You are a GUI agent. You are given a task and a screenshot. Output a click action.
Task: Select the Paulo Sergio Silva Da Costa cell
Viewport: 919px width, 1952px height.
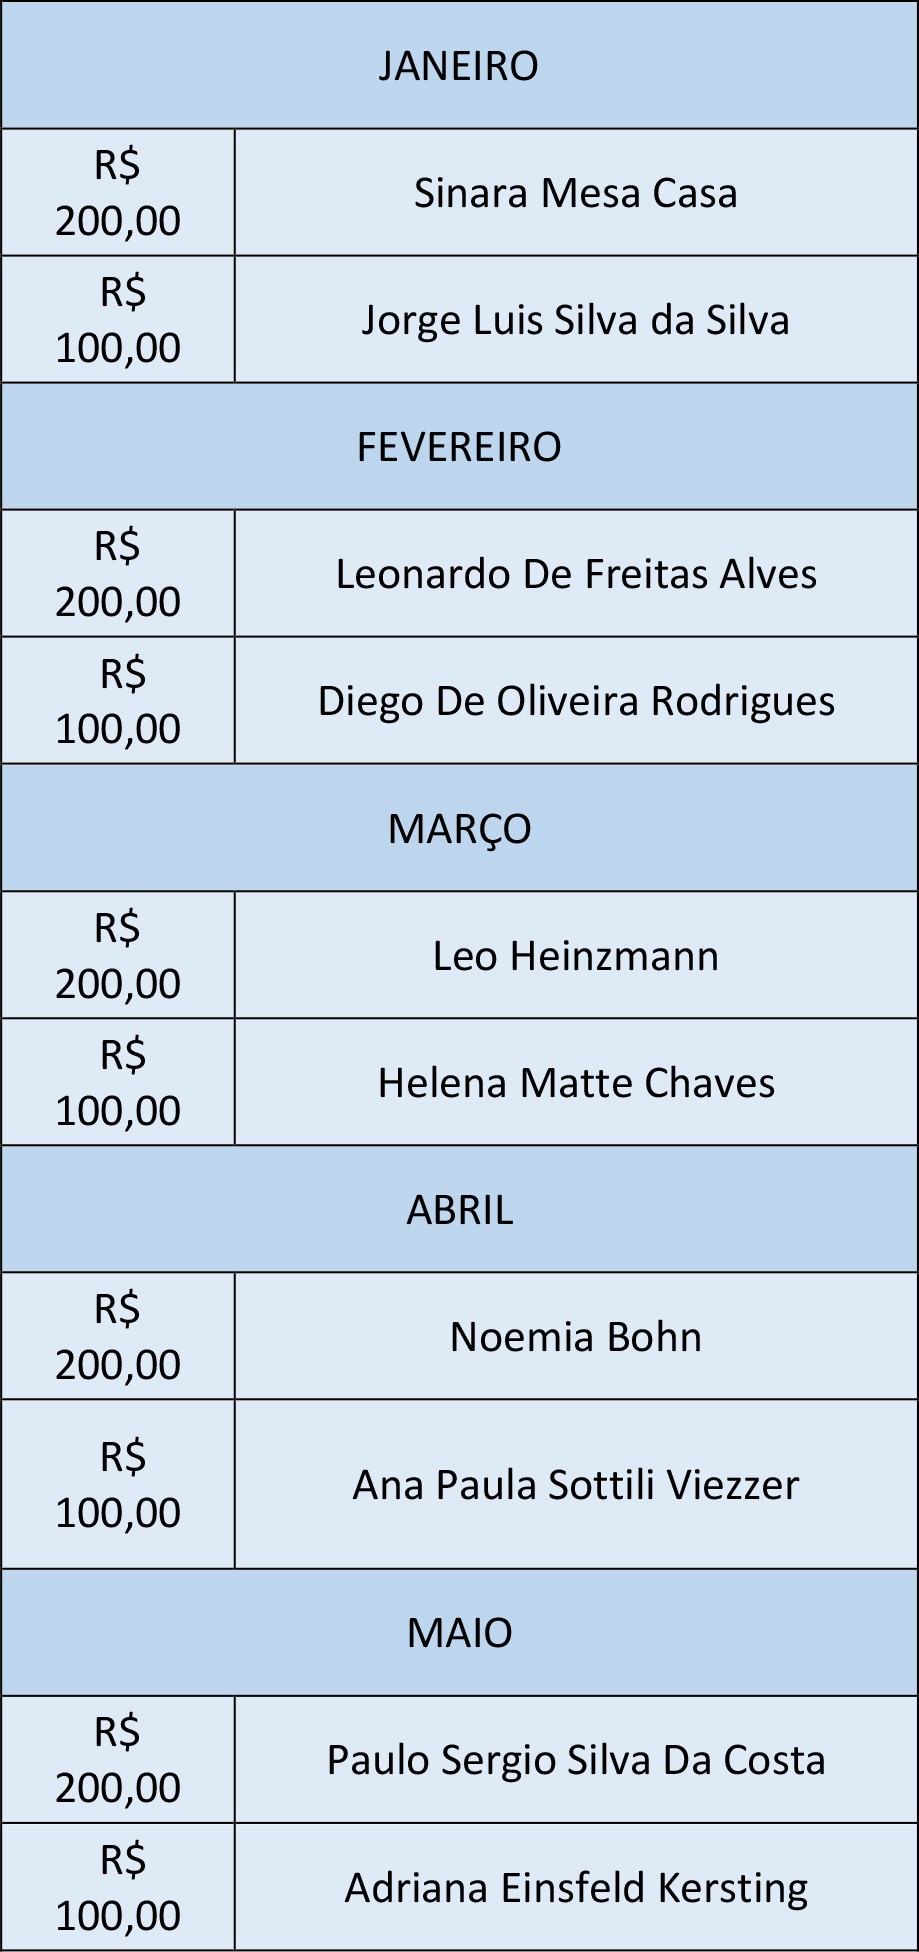[x=576, y=1760]
